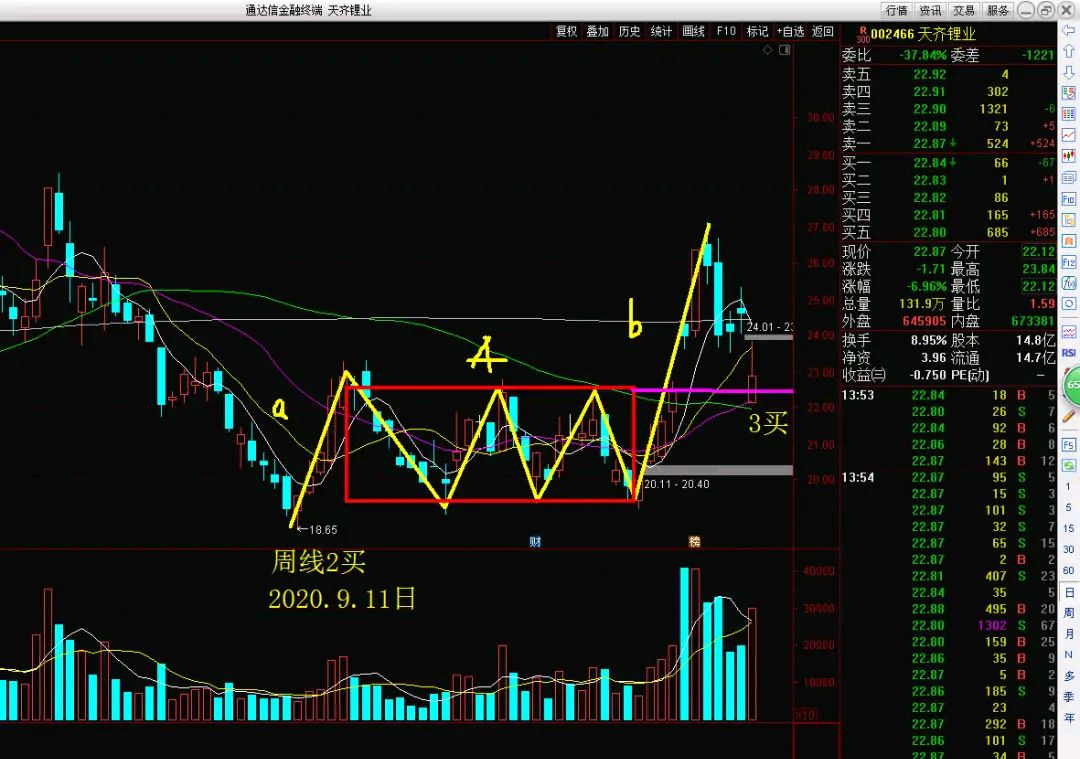Image resolution: width=1080 pixels, height=759 pixels.
Task: Open the 服务 menu
Action: click(x=997, y=10)
